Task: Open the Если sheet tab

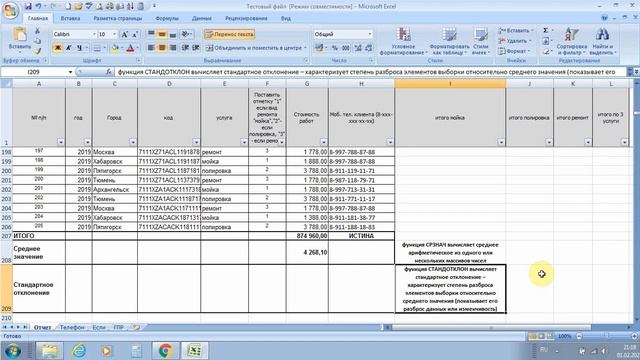Action: [99, 327]
